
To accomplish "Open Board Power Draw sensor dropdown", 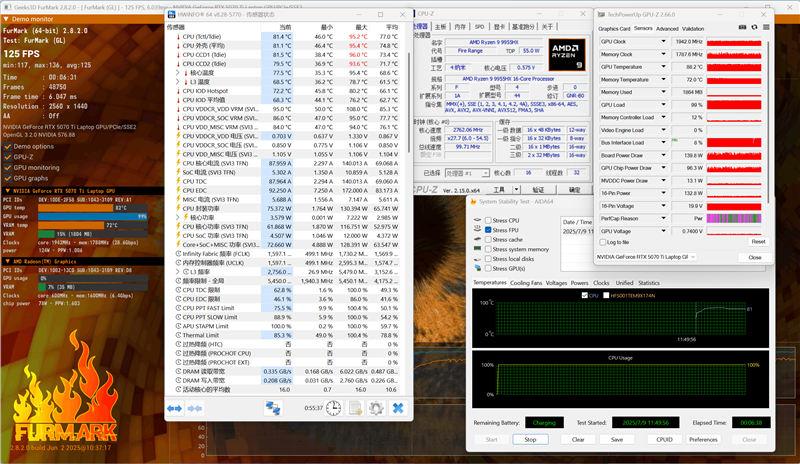I will point(663,155).
